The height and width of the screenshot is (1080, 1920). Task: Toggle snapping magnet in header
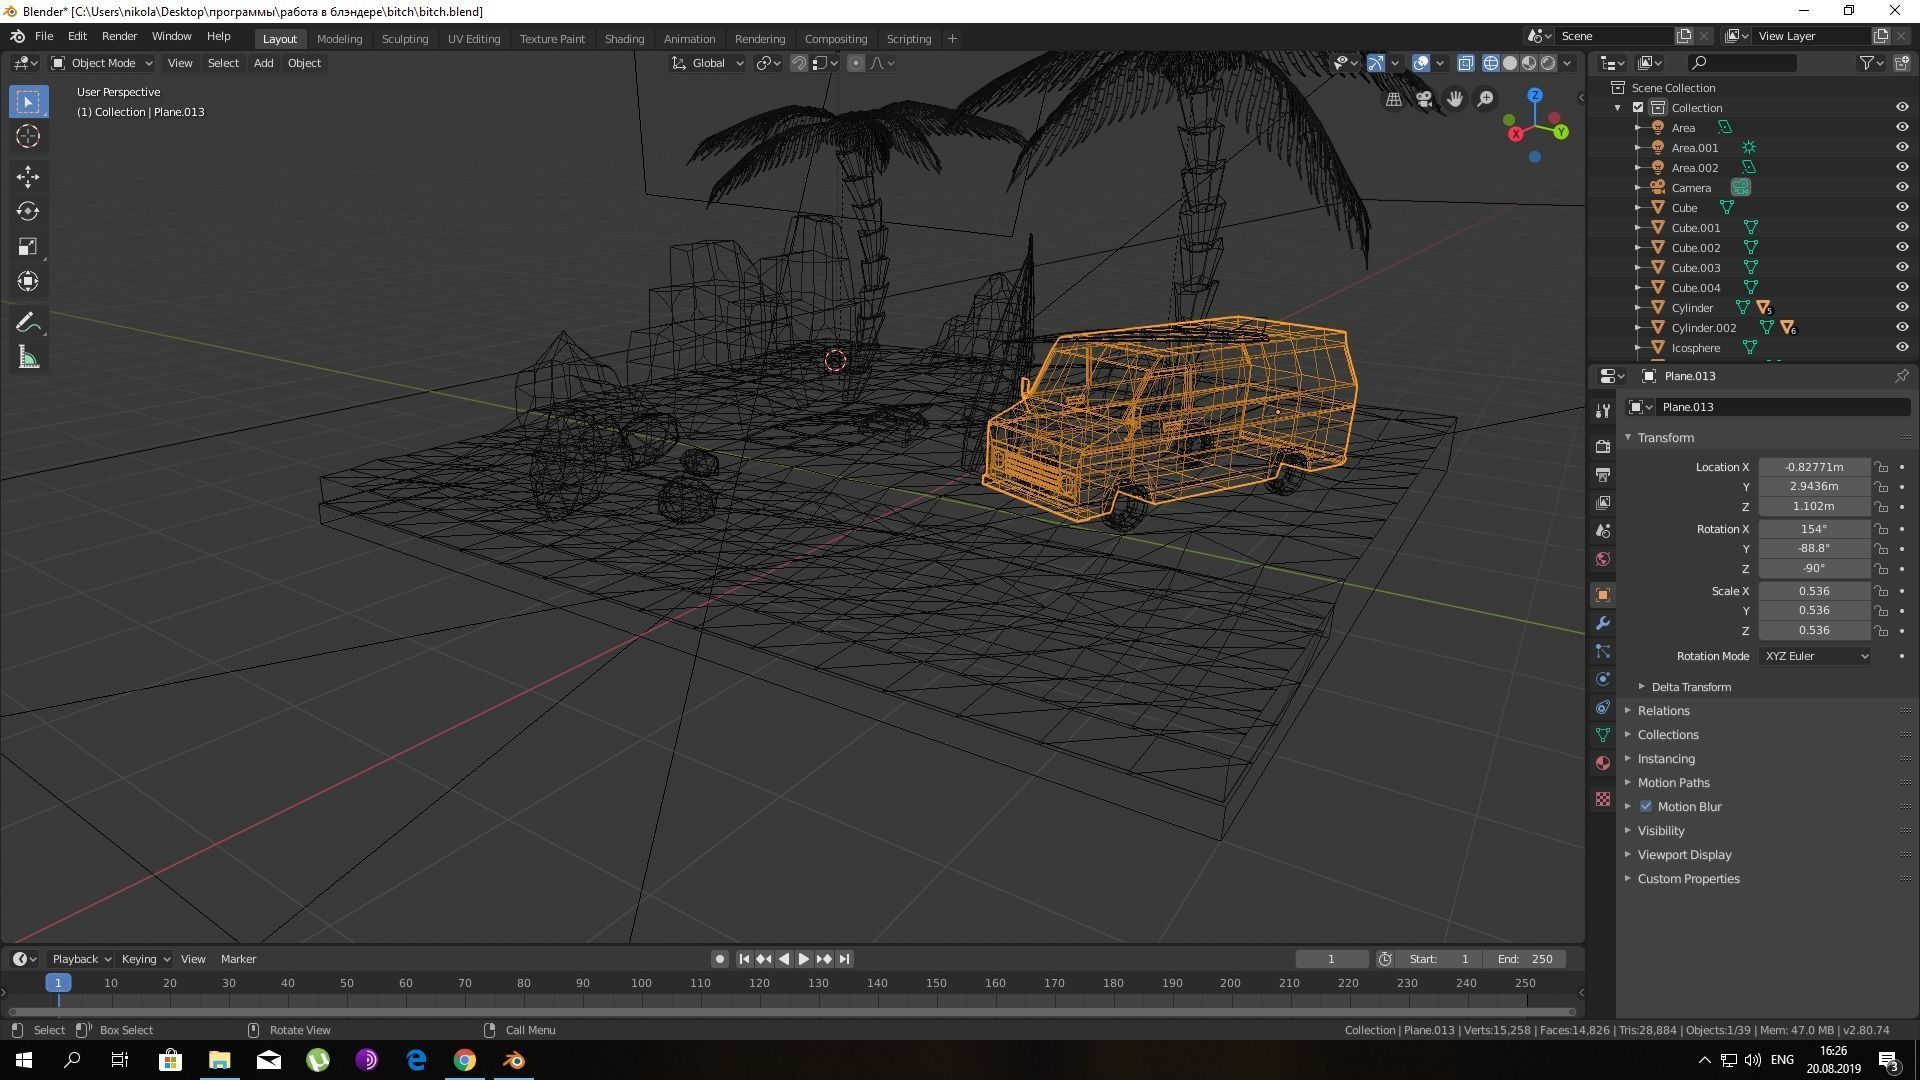pyautogui.click(x=798, y=63)
